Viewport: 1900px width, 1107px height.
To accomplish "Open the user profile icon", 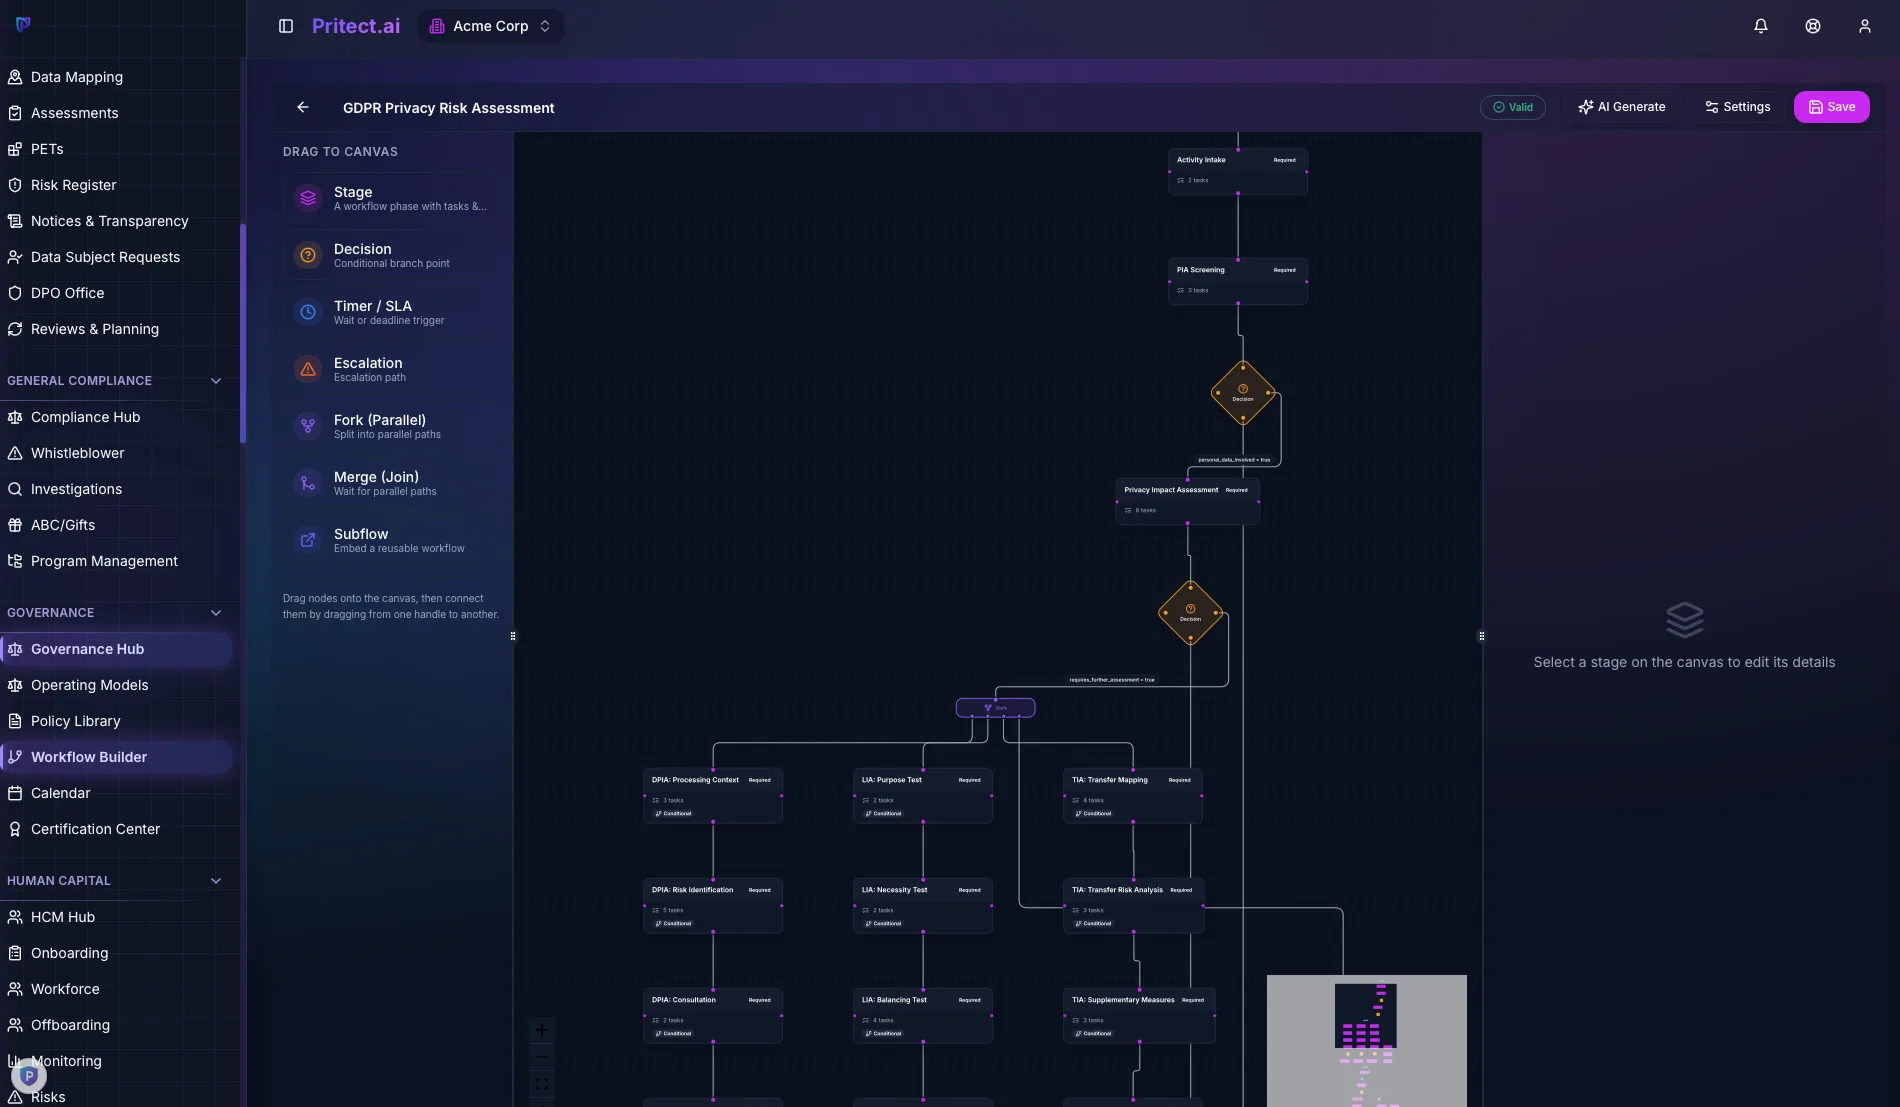I will (1865, 26).
